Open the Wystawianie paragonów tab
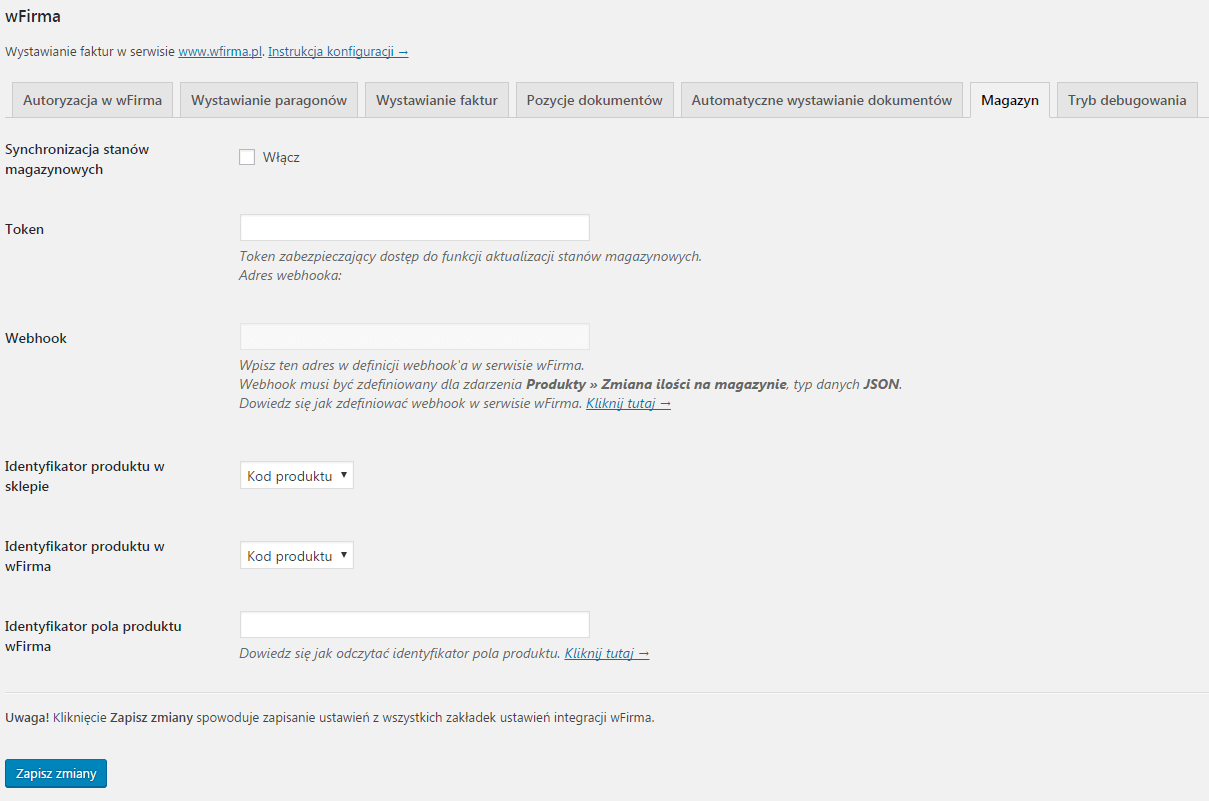This screenshot has height=801, width=1209. (269, 100)
